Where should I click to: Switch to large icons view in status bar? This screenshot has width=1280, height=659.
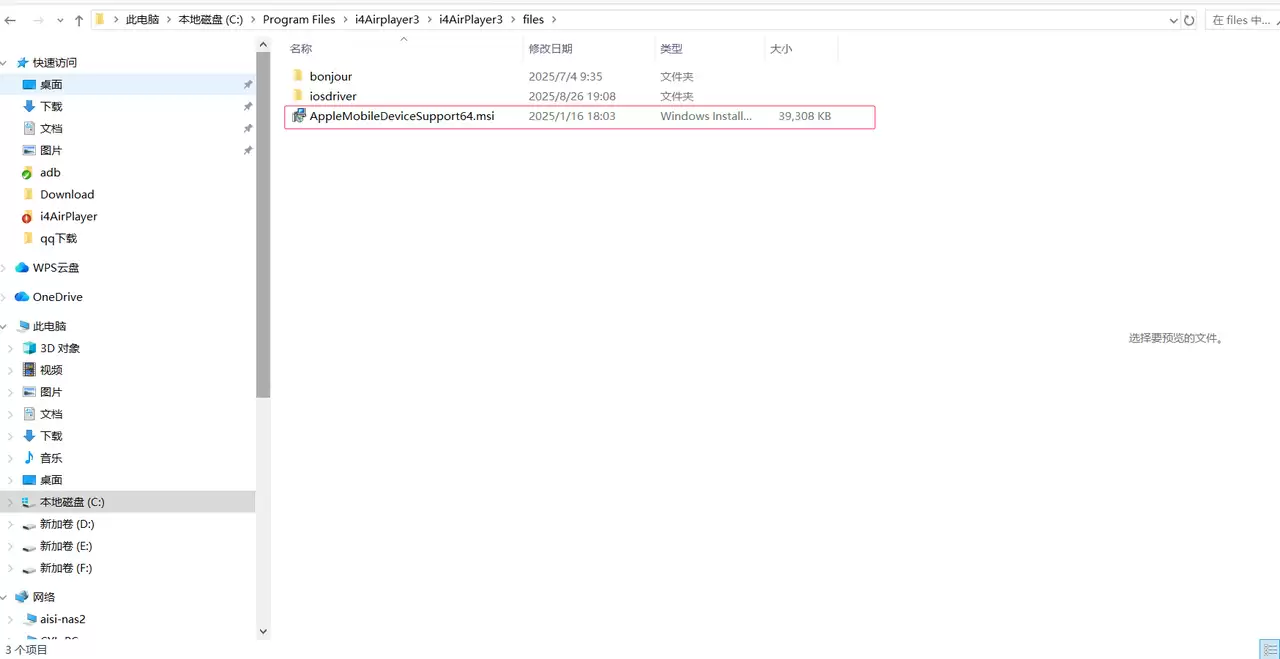(x=1269, y=650)
